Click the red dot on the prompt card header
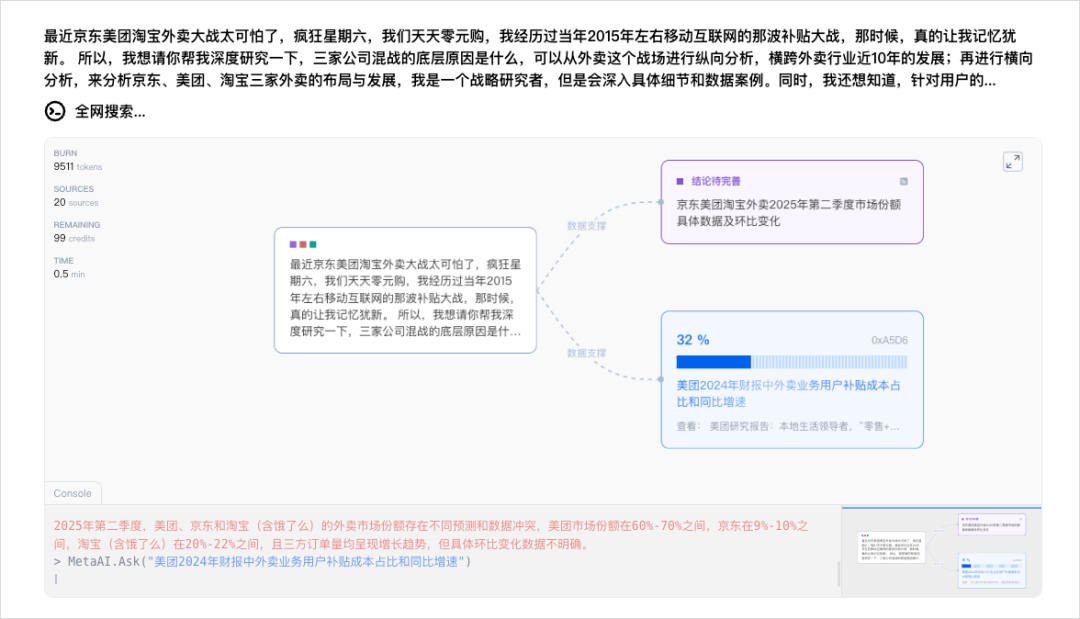 (302, 245)
